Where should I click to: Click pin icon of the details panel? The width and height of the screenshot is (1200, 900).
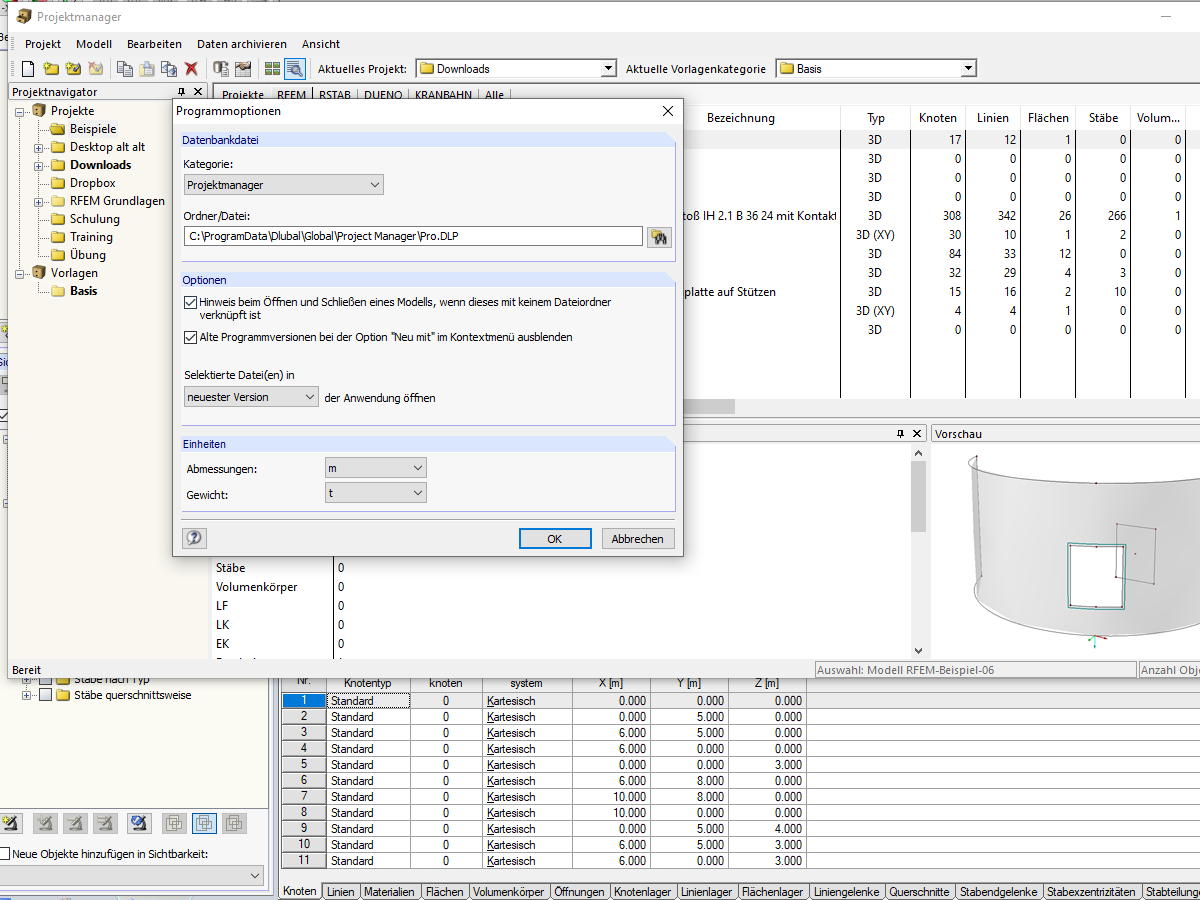[x=900, y=434]
